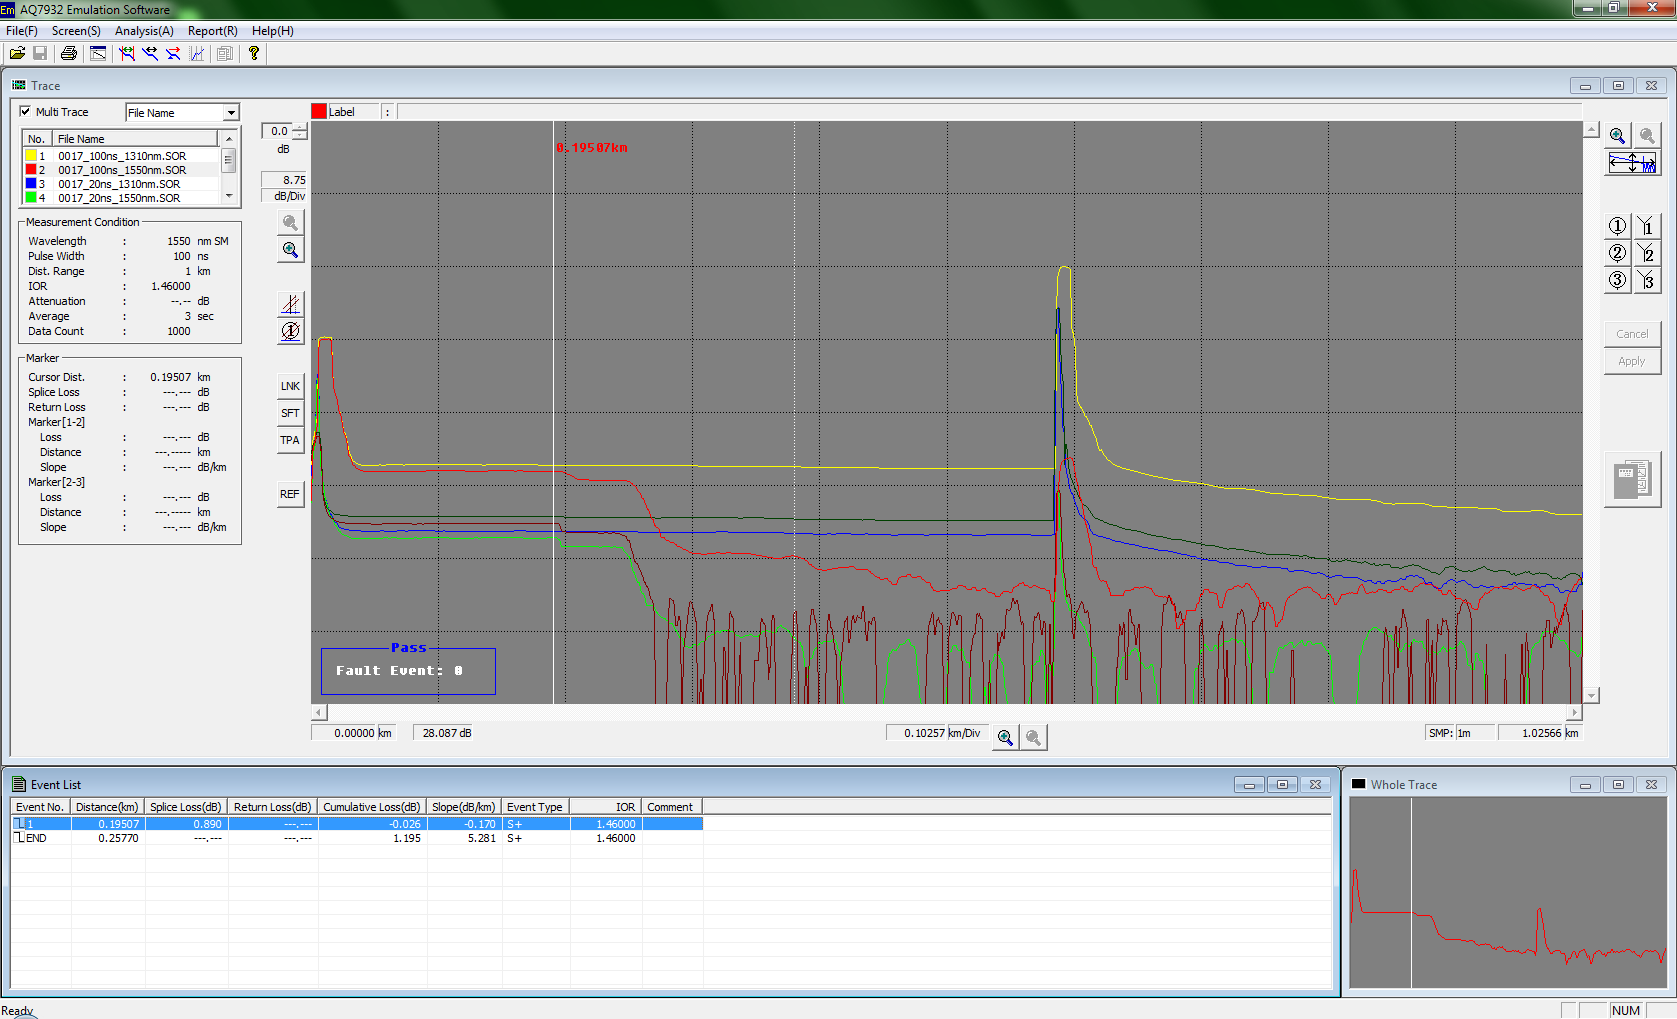
Task: Click dB offset spinner up arrow
Action: [299, 127]
